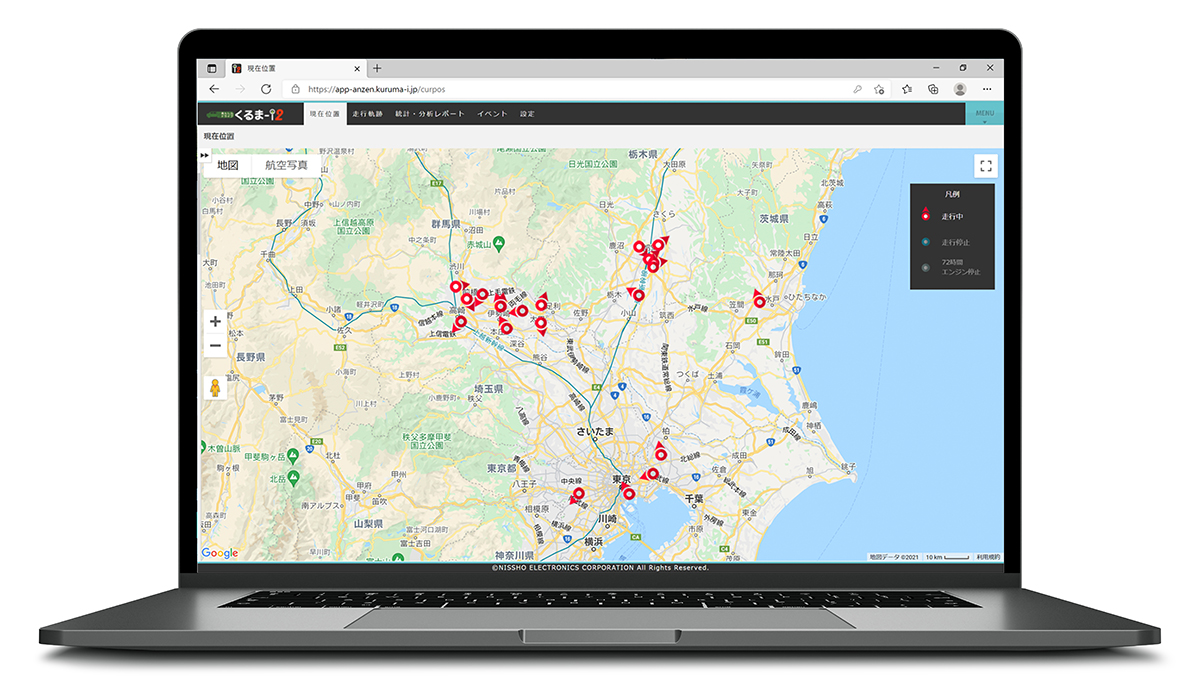This screenshot has height=694, width=1200.
Task: Select the 統計・分析レポート menu item
Action: 430,114
